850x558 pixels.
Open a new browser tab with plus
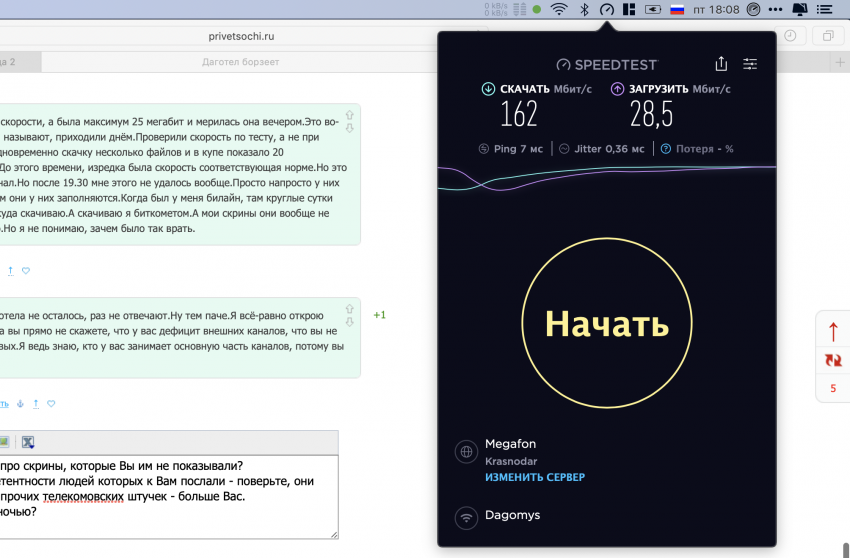point(840,62)
